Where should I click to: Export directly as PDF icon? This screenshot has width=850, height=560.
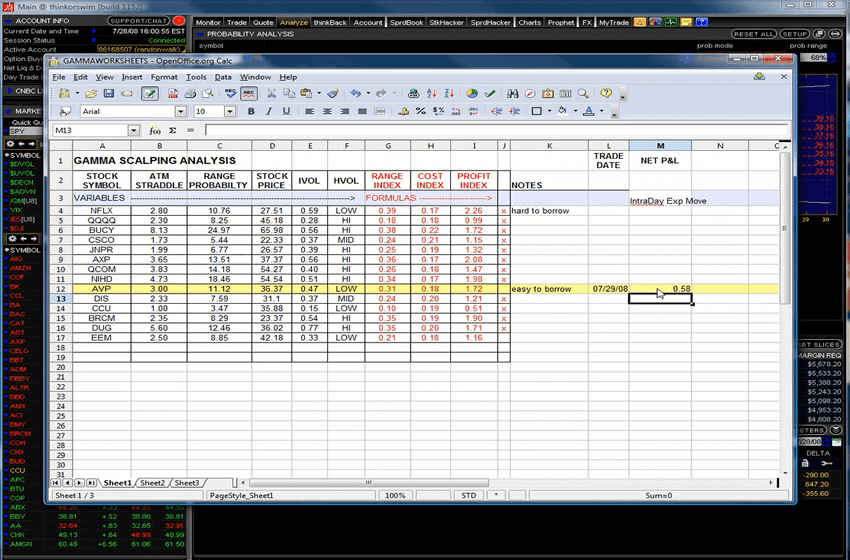click(x=172, y=93)
